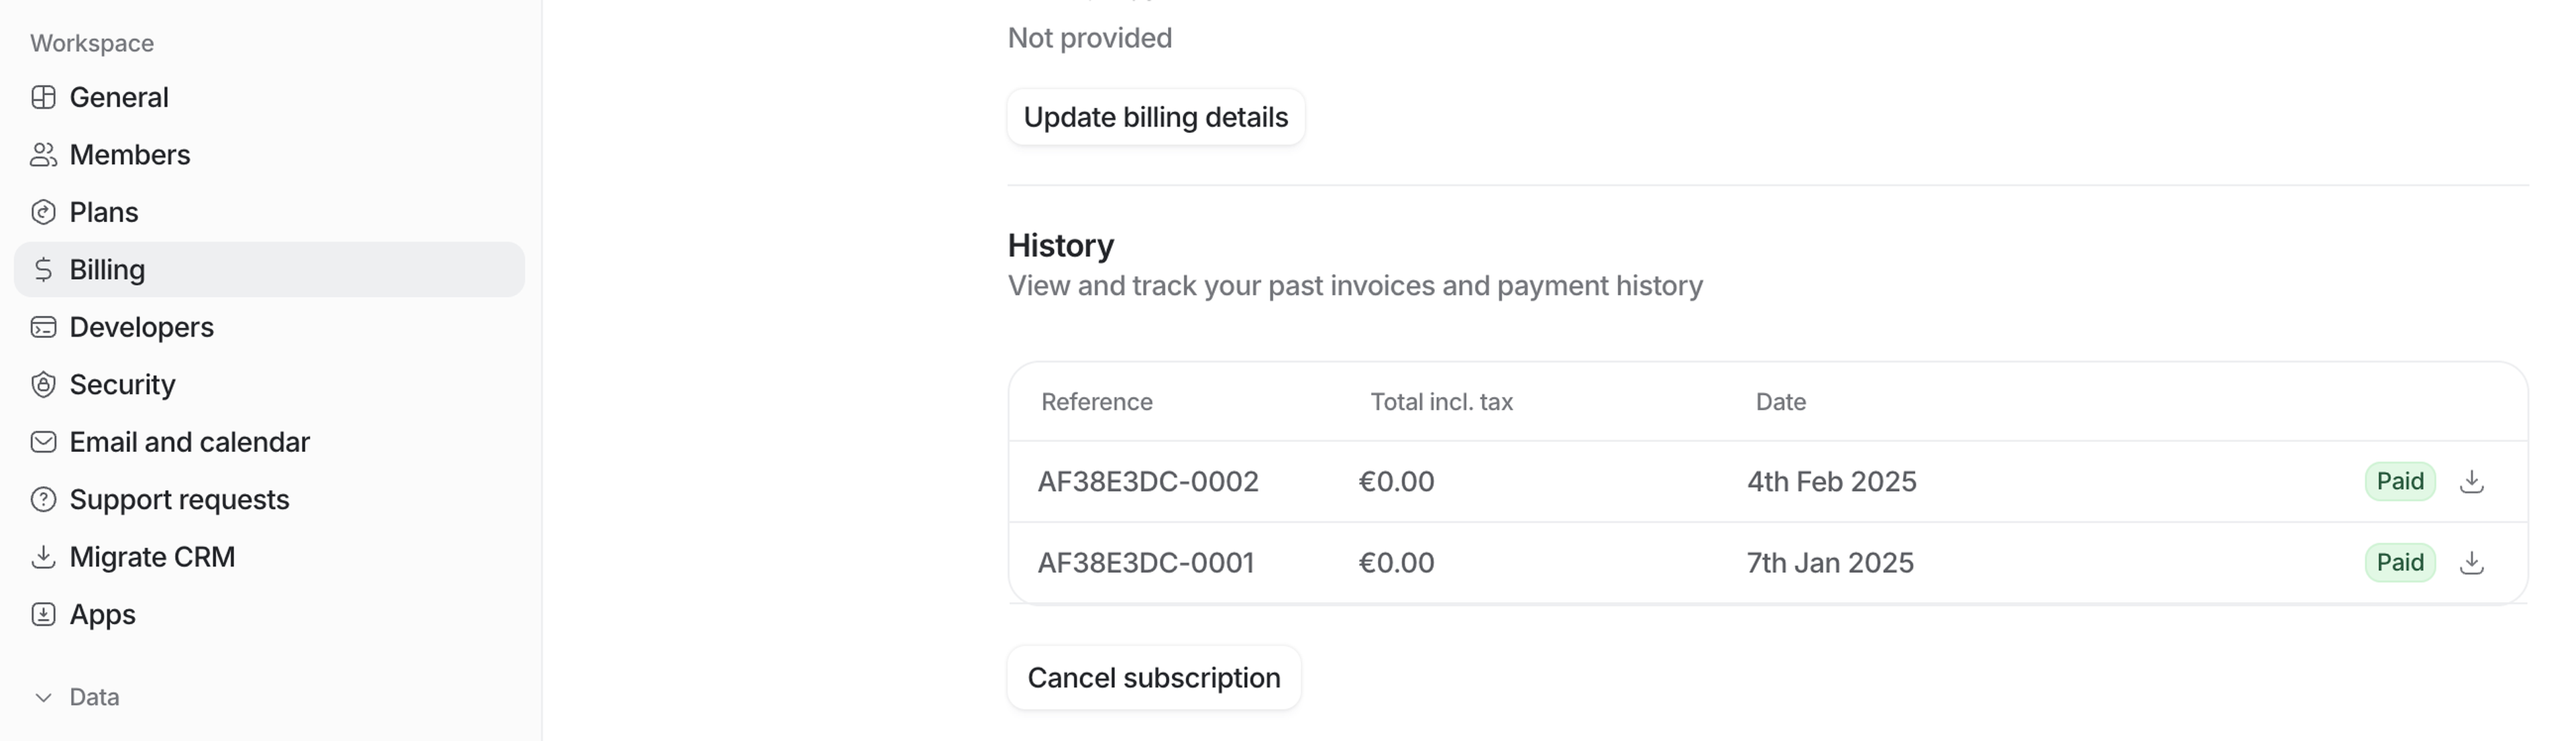Viewport: 2576px width, 741px height.
Task: Go to Migrate CRM settings
Action: (152, 557)
